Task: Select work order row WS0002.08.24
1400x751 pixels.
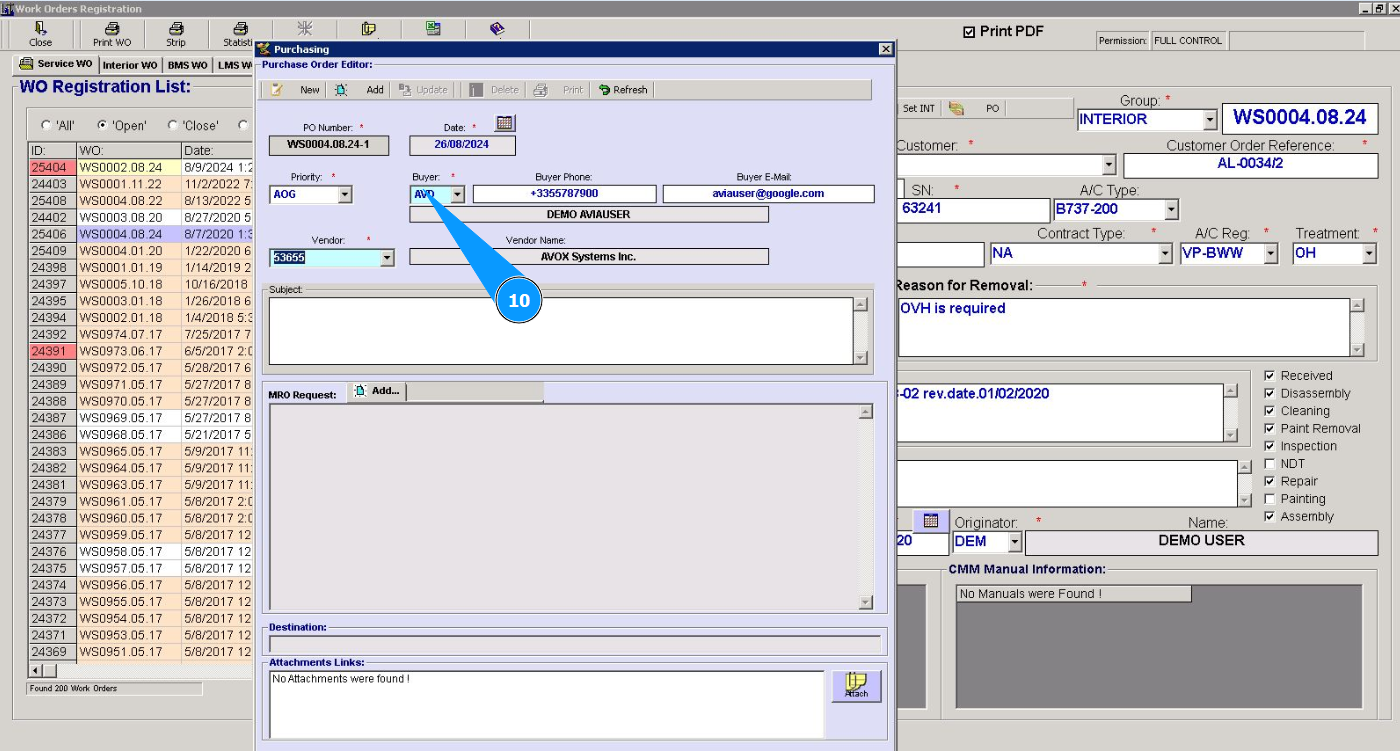Action: [x=140, y=168]
